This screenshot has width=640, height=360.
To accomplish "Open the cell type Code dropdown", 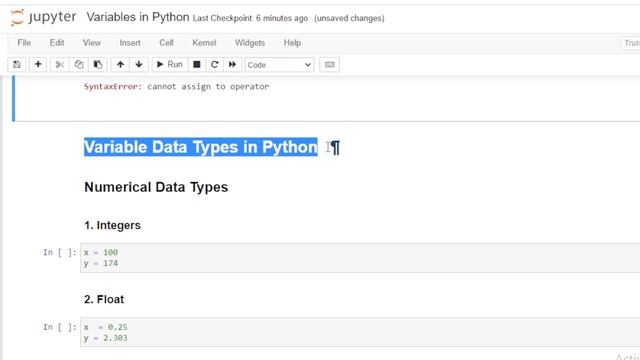I will click(280, 65).
